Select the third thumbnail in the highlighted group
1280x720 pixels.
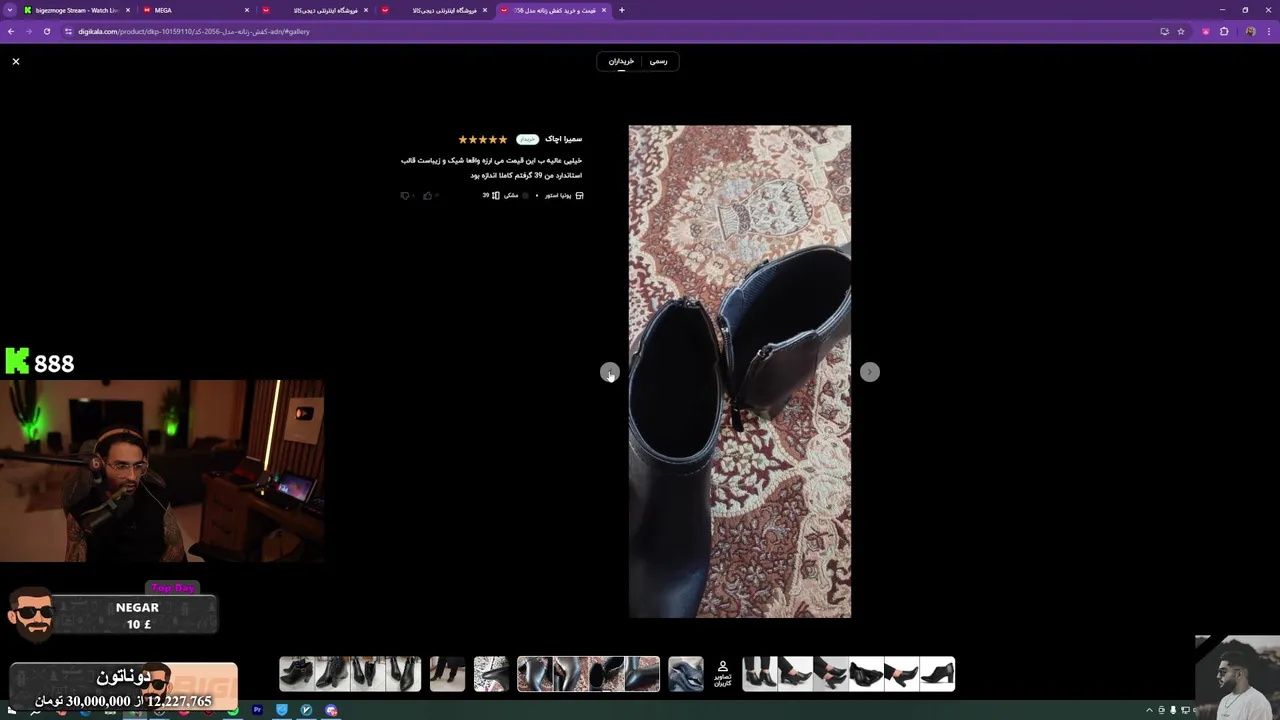(x=606, y=674)
